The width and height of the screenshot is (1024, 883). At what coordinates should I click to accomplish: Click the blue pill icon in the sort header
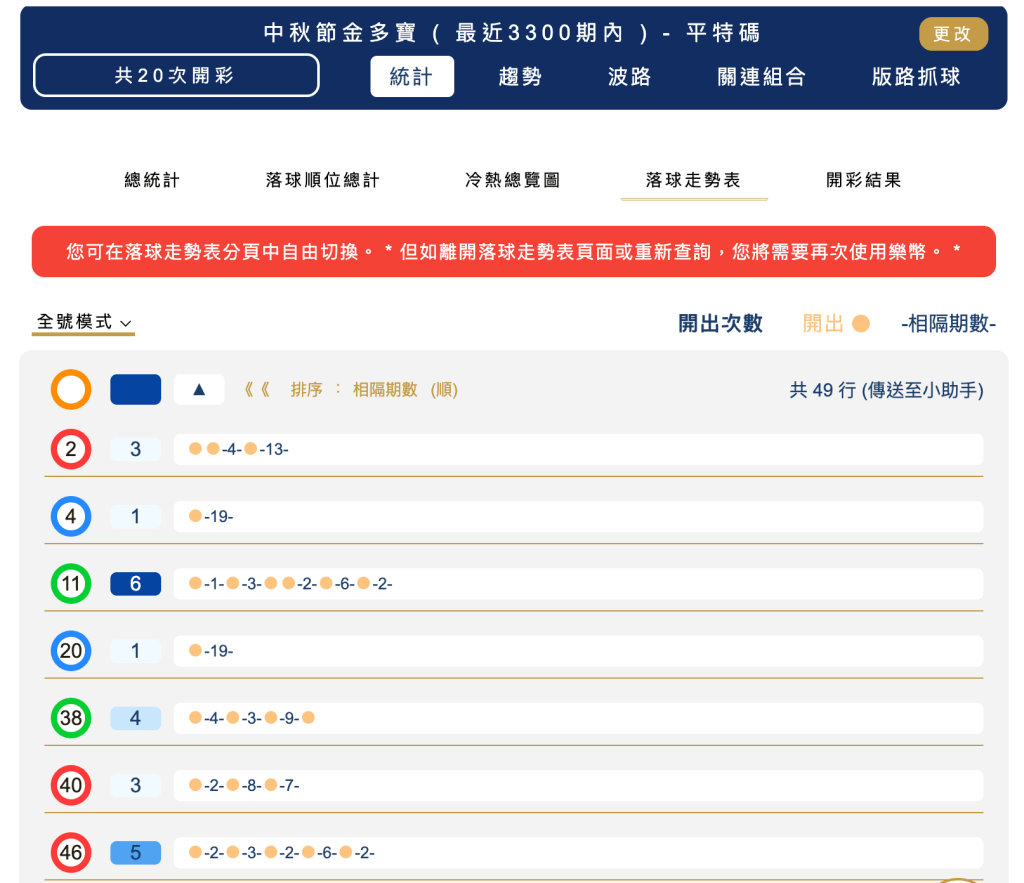135,389
